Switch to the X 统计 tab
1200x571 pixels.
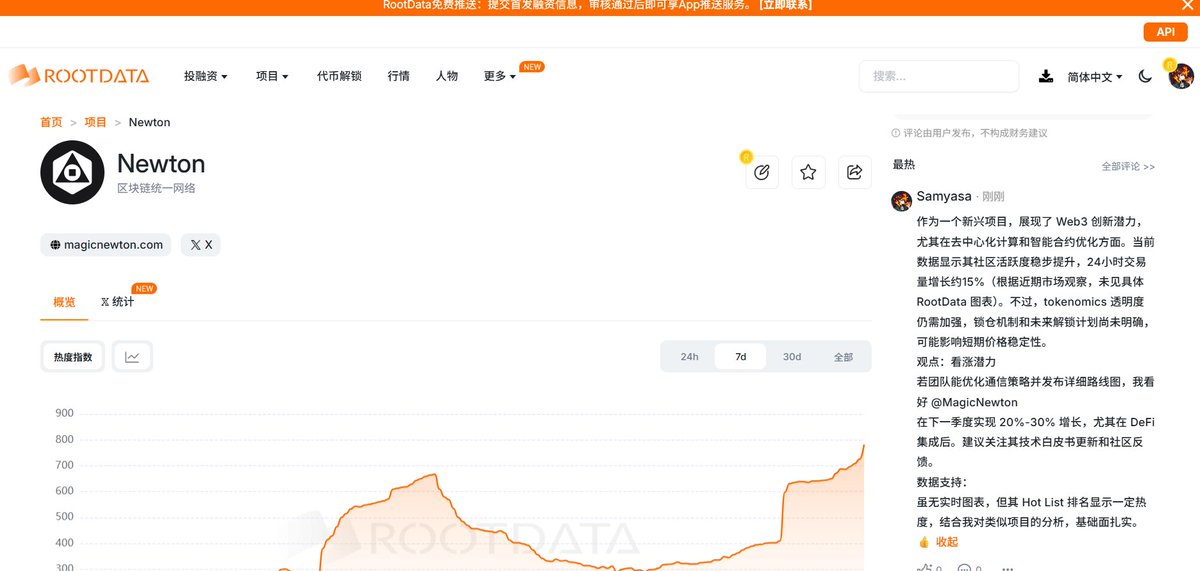[117, 302]
